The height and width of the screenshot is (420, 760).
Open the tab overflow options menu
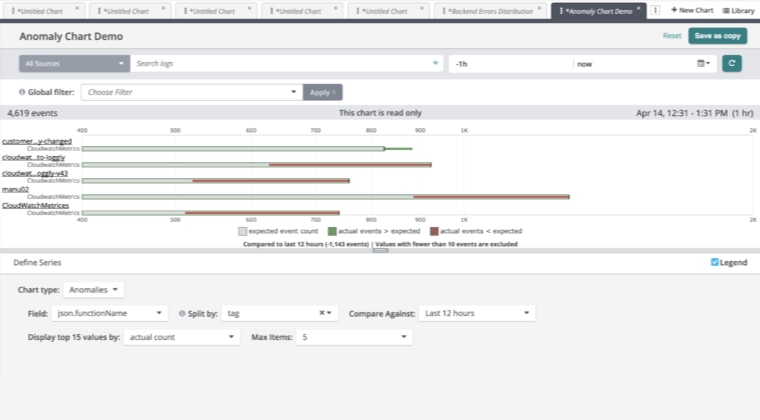(656, 10)
